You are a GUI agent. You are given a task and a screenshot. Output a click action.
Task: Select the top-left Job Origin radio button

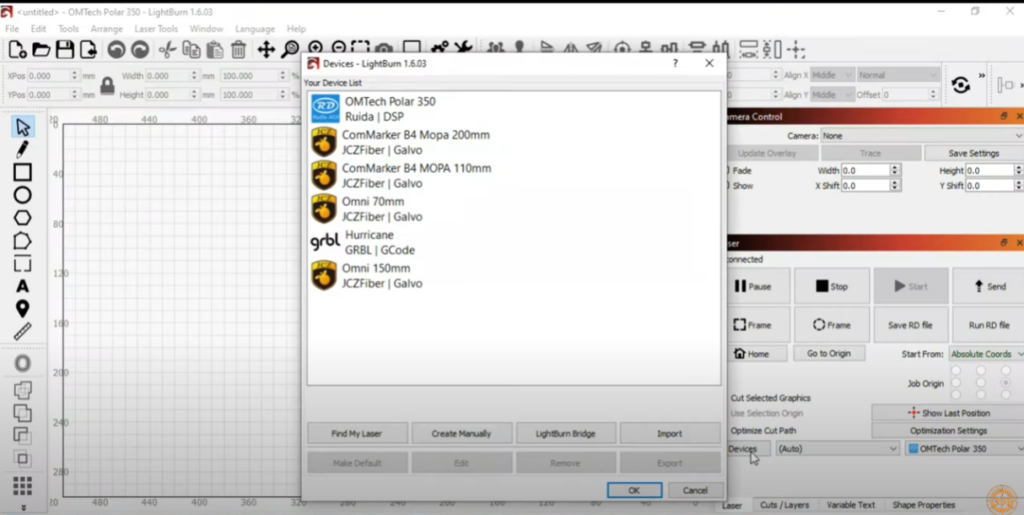click(956, 370)
